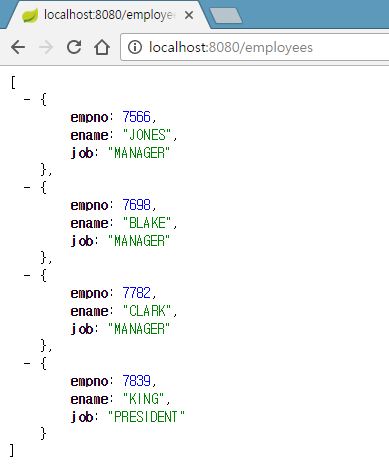389x469 pixels.
Task: Select ename value "CLARK"
Action: click(147, 311)
